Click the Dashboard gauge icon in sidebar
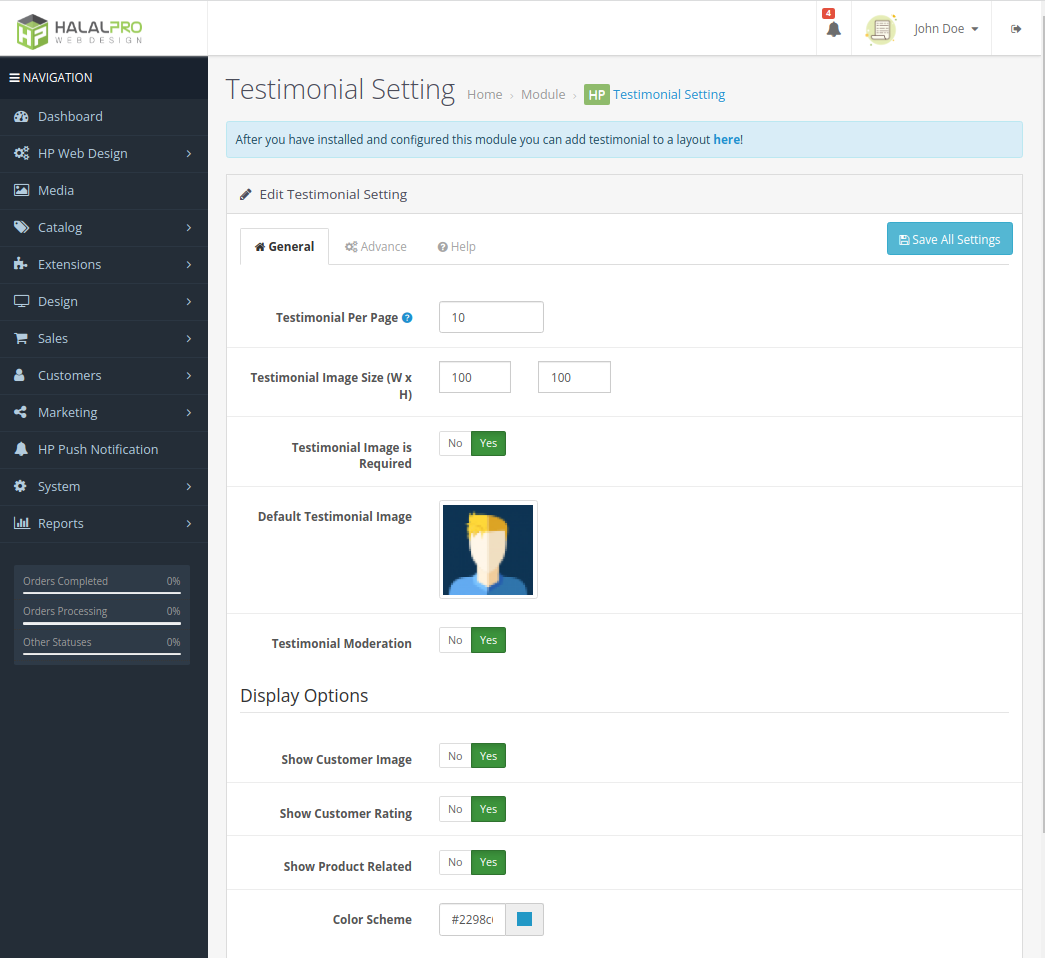The width and height of the screenshot is (1045, 958). coord(21,117)
